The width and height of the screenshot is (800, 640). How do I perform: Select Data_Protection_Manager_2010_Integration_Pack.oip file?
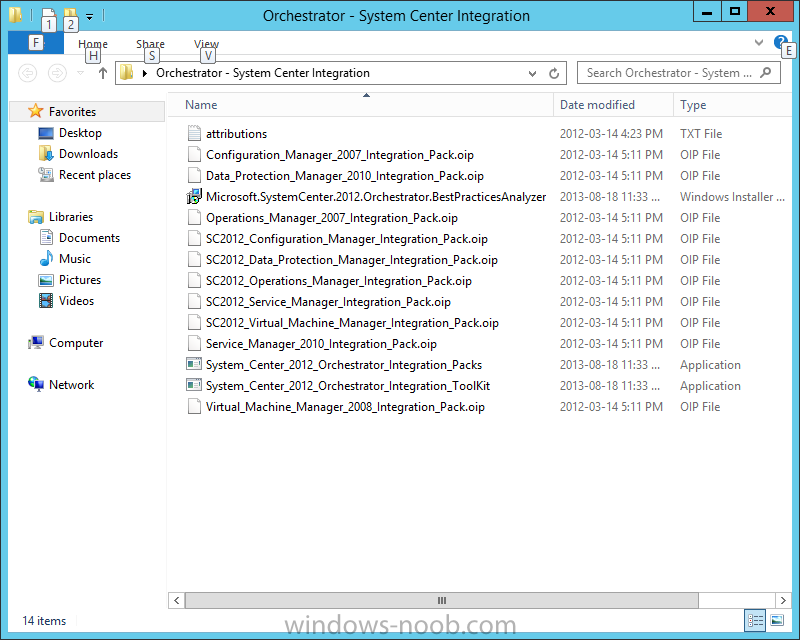(344, 176)
